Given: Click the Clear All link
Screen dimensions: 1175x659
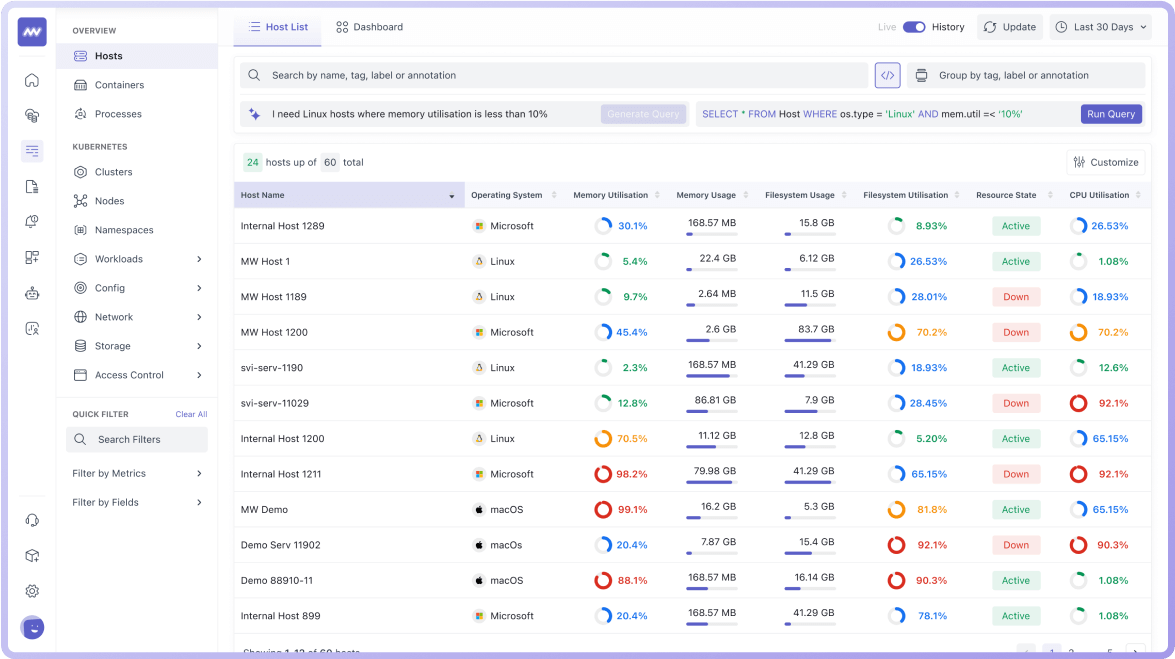Looking at the screenshot, I should tap(191, 414).
